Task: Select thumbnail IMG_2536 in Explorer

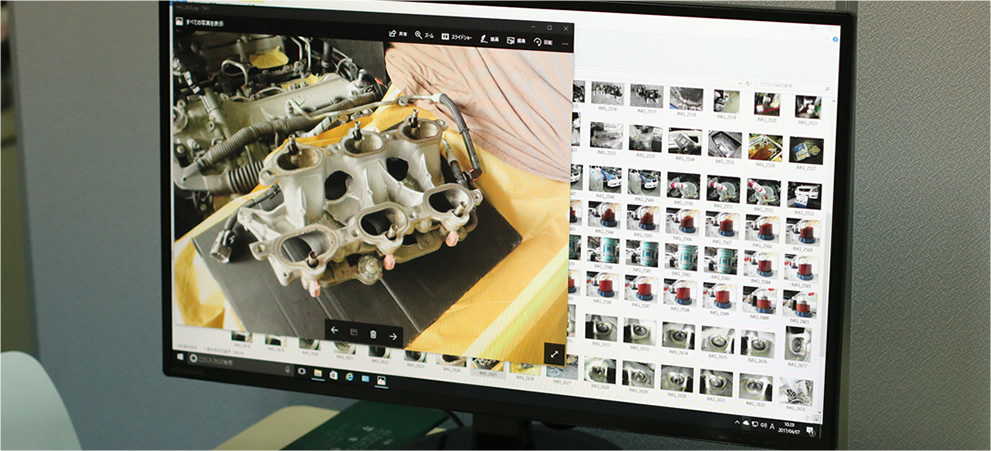Action: coord(765,148)
